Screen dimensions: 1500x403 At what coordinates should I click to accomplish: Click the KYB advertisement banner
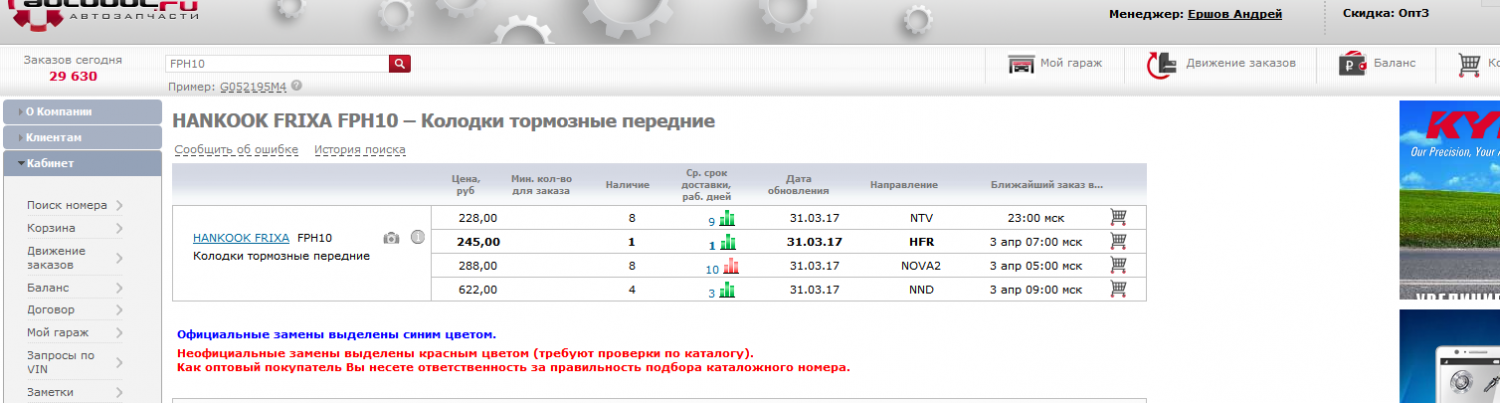pos(1449,200)
